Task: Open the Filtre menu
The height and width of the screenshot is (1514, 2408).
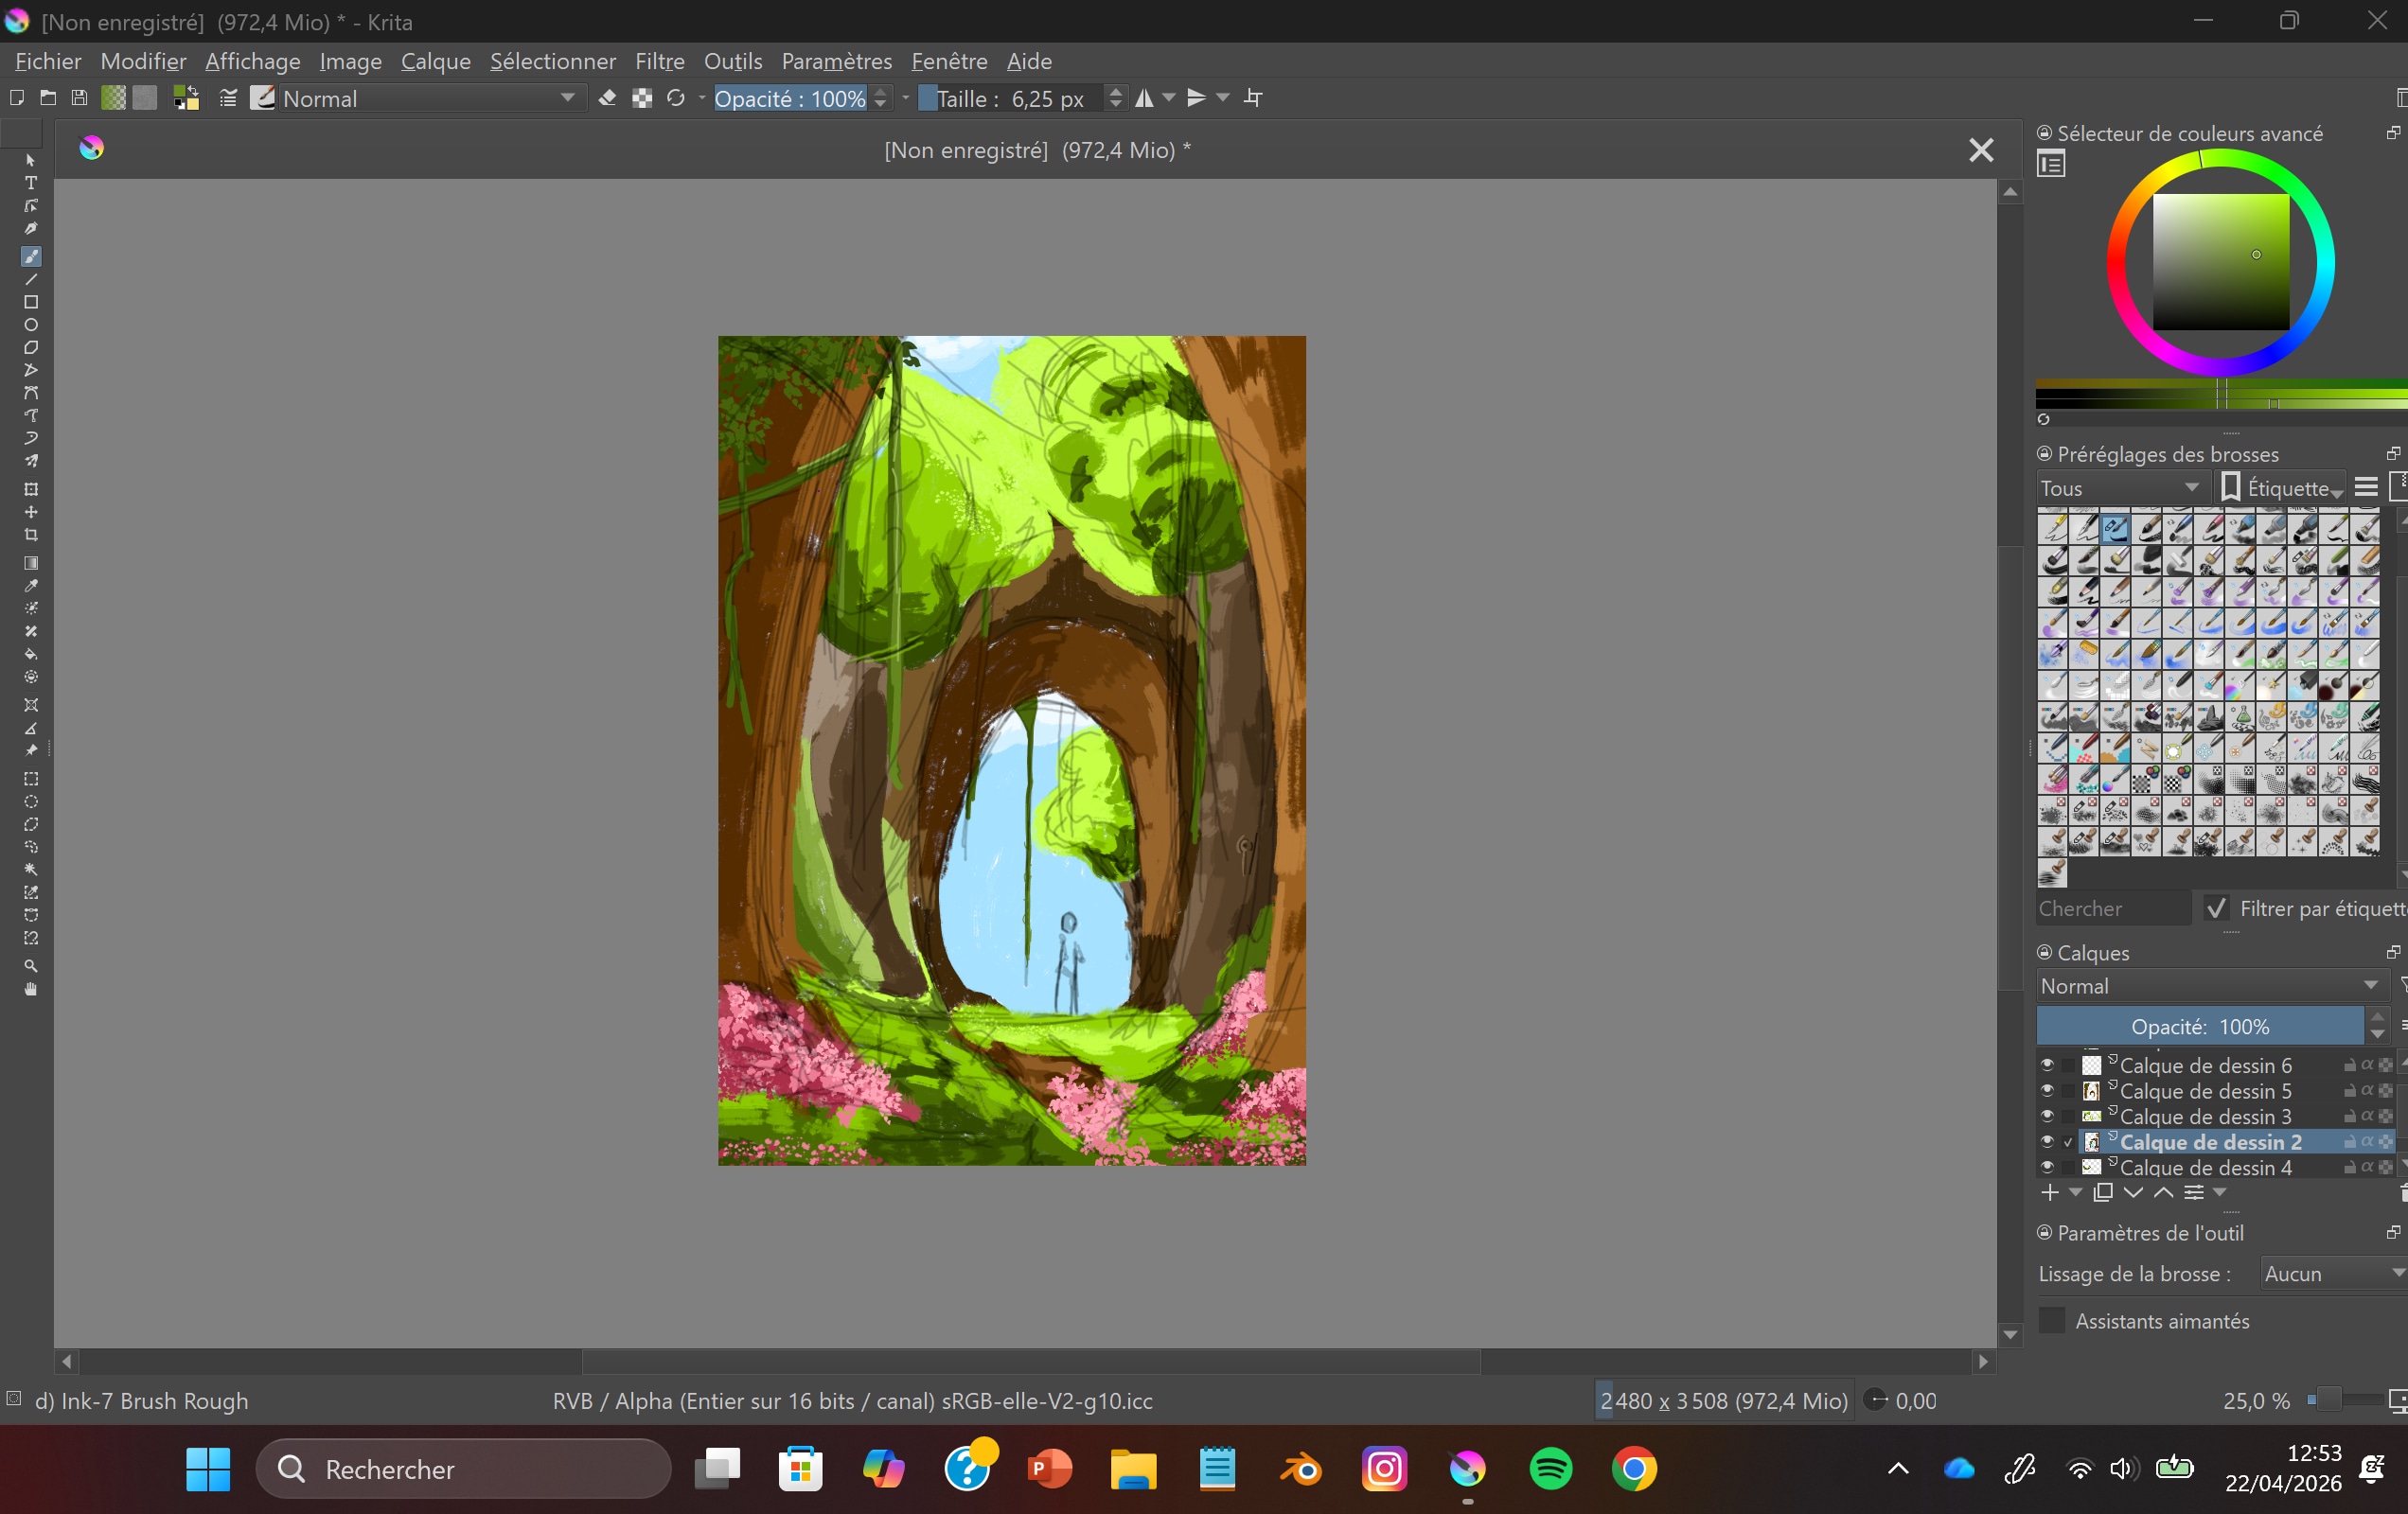Action: pos(659,61)
